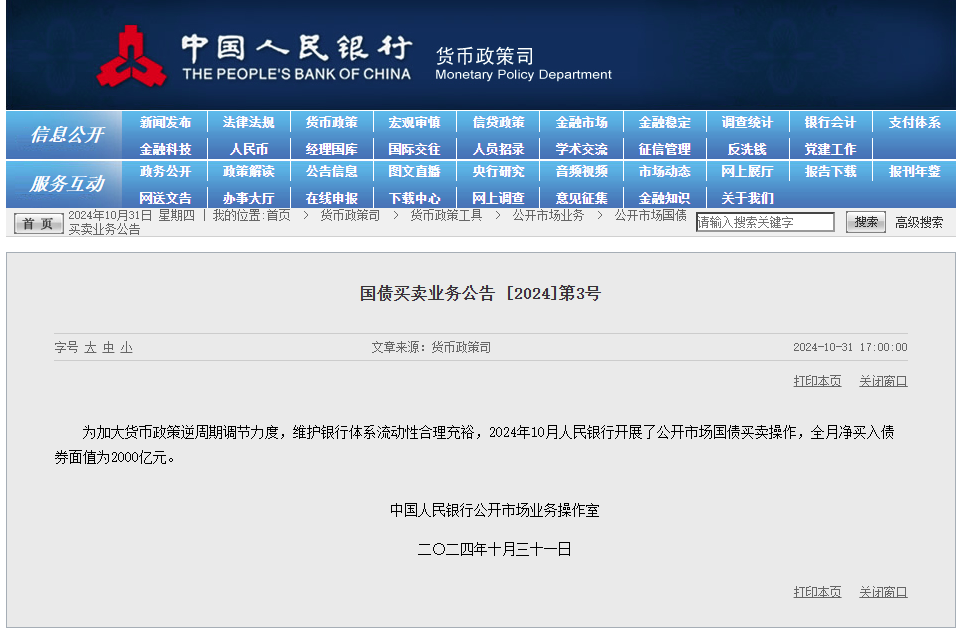This screenshot has width=962, height=638.
Task: Open the 新闻发布 menu item
Action: click(x=165, y=122)
